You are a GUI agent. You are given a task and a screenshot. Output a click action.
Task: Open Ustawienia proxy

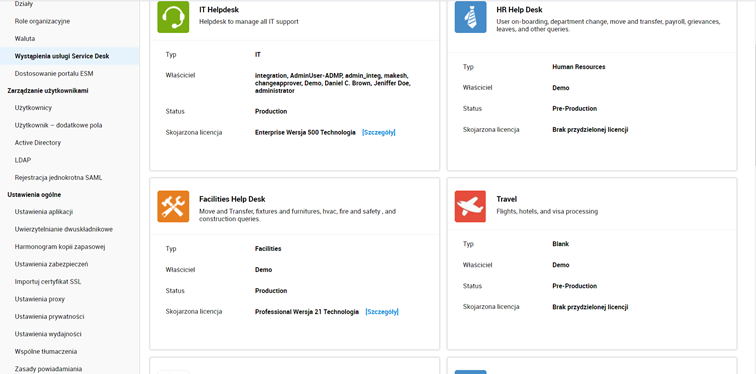[40, 299]
